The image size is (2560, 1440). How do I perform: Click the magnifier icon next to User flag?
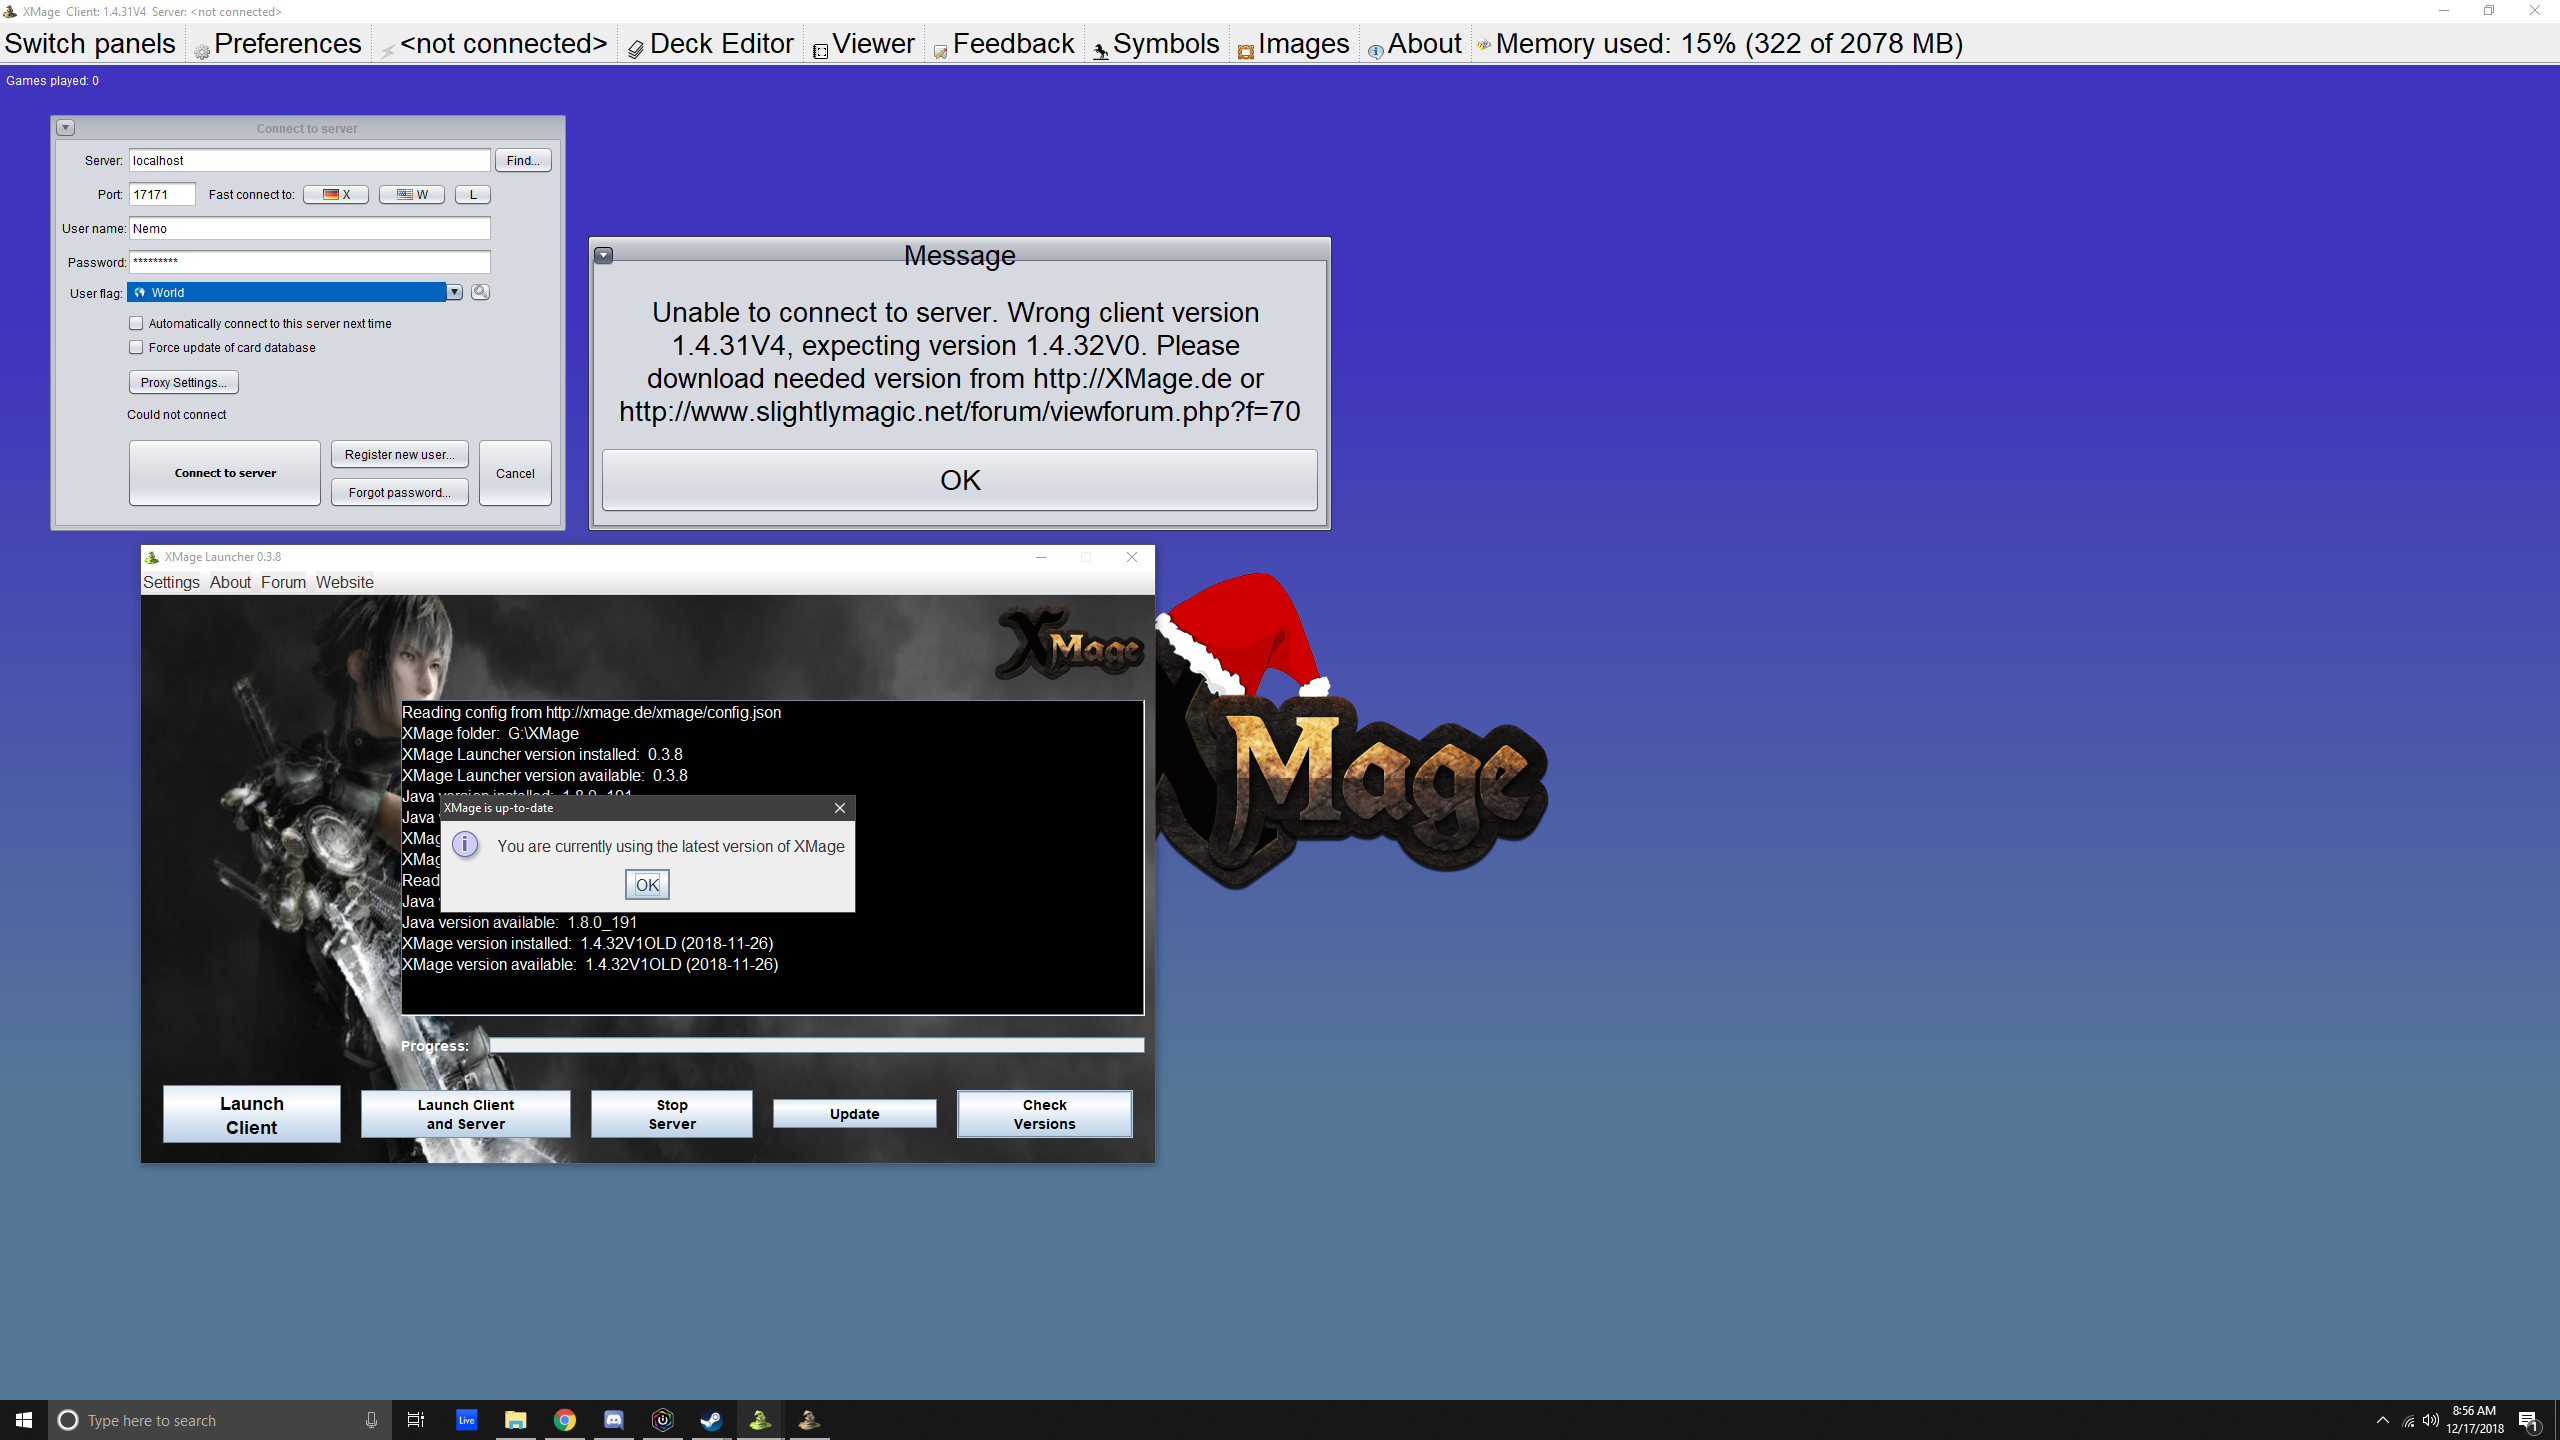click(x=481, y=292)
